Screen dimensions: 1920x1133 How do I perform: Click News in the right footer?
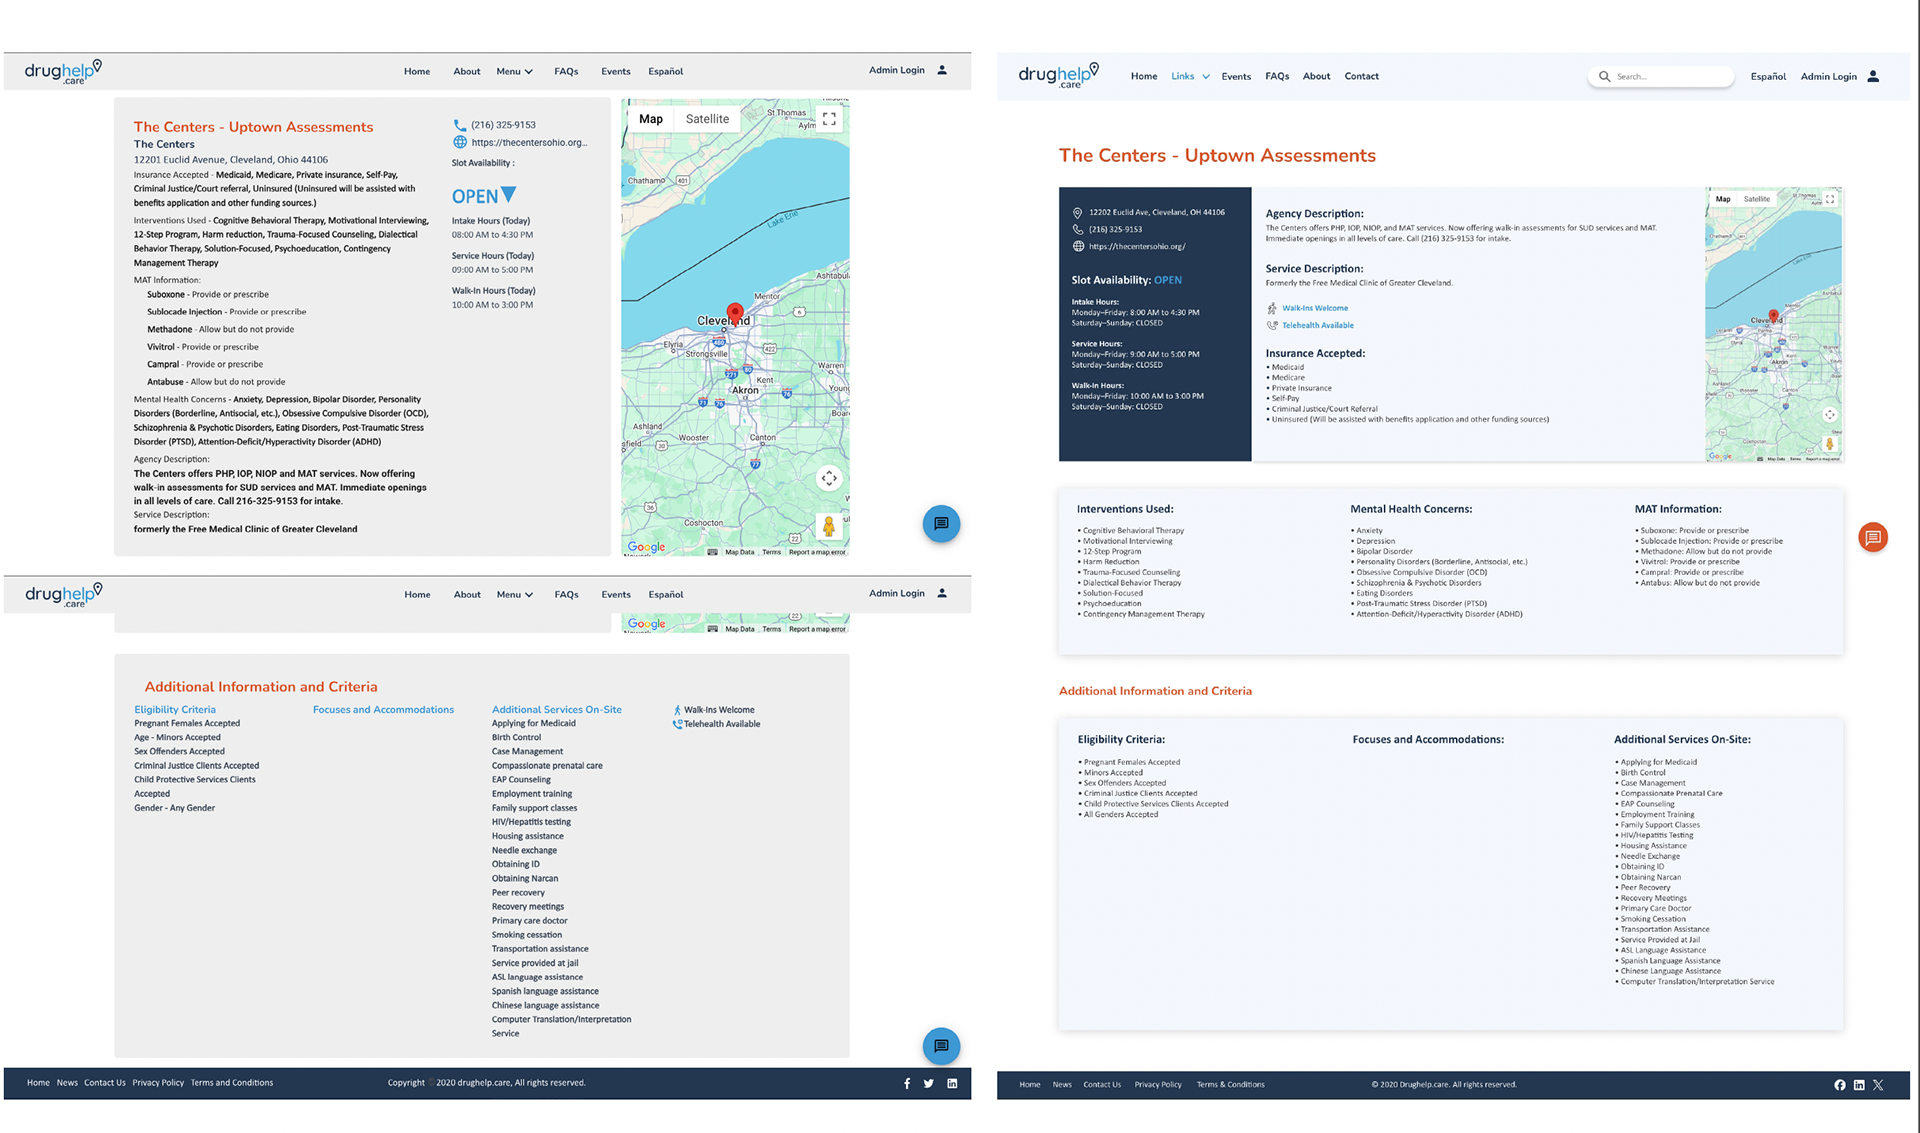point(1062,1085)
